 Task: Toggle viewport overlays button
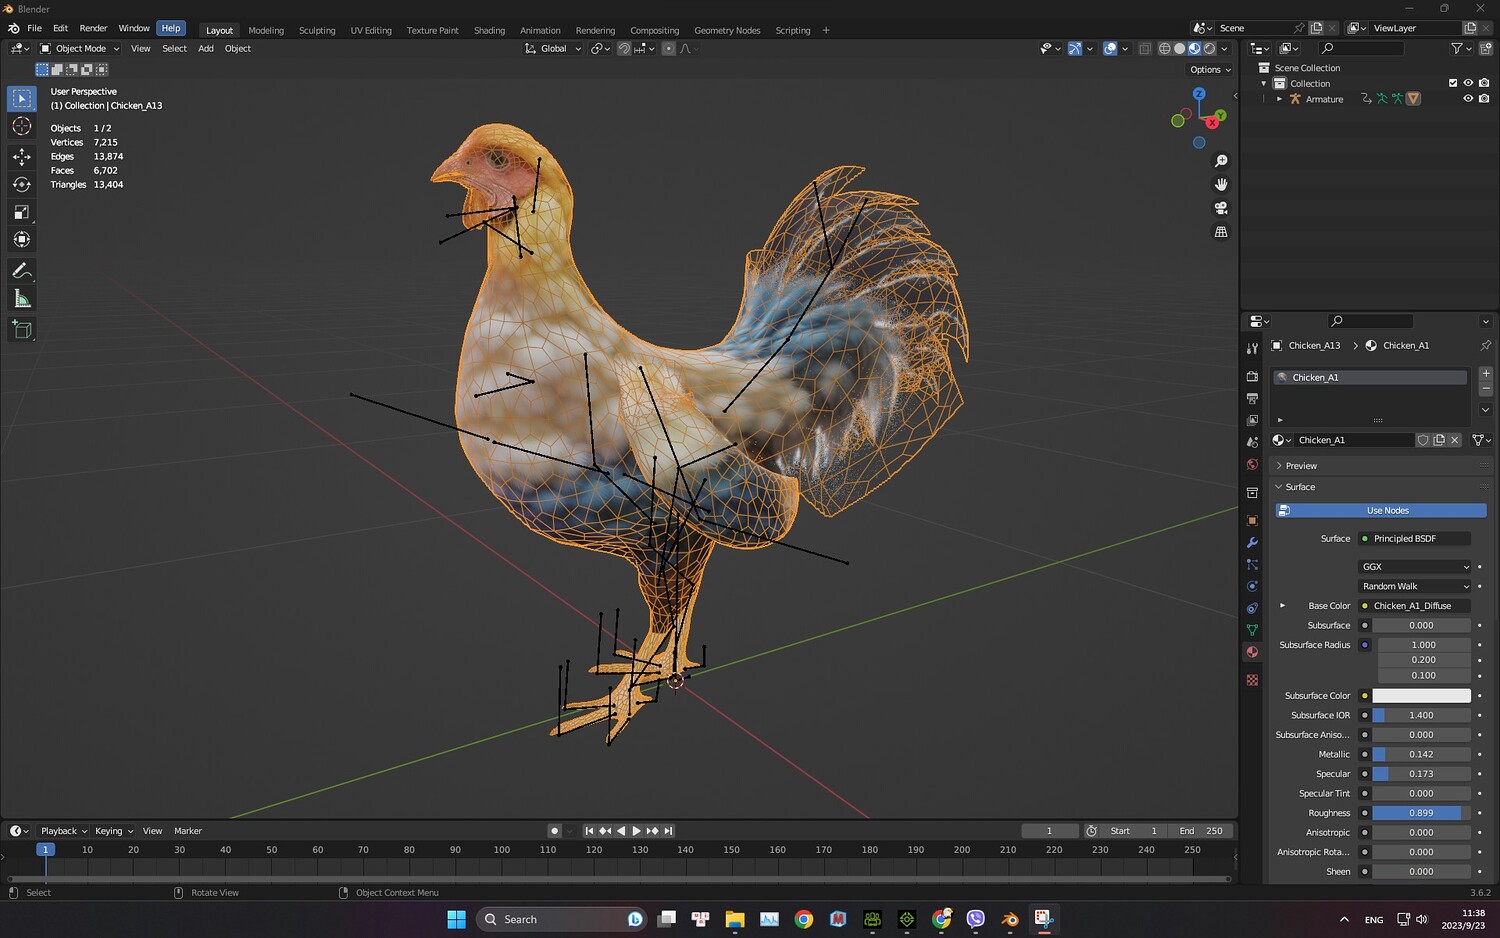pos(1110,48)
